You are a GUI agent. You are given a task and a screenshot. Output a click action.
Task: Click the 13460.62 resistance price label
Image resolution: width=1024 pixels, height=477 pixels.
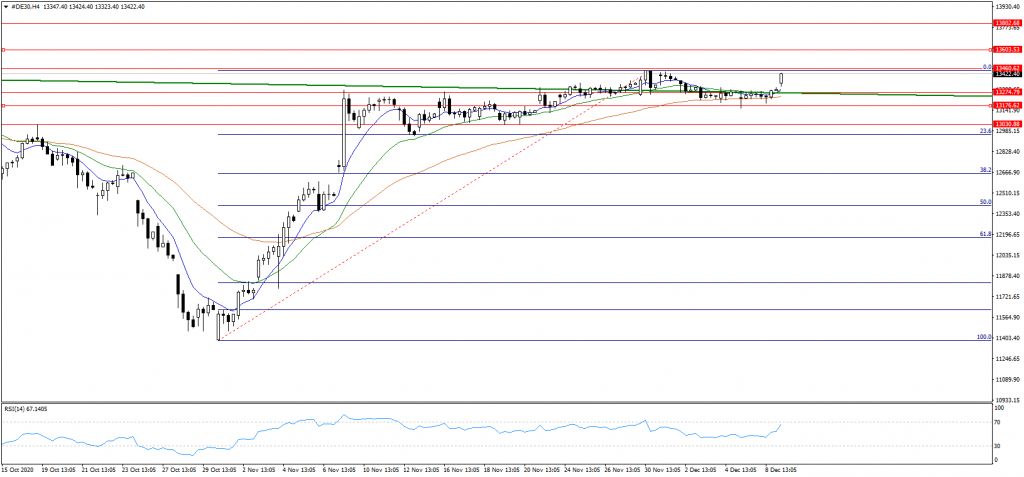click(x=1006, y=67)
